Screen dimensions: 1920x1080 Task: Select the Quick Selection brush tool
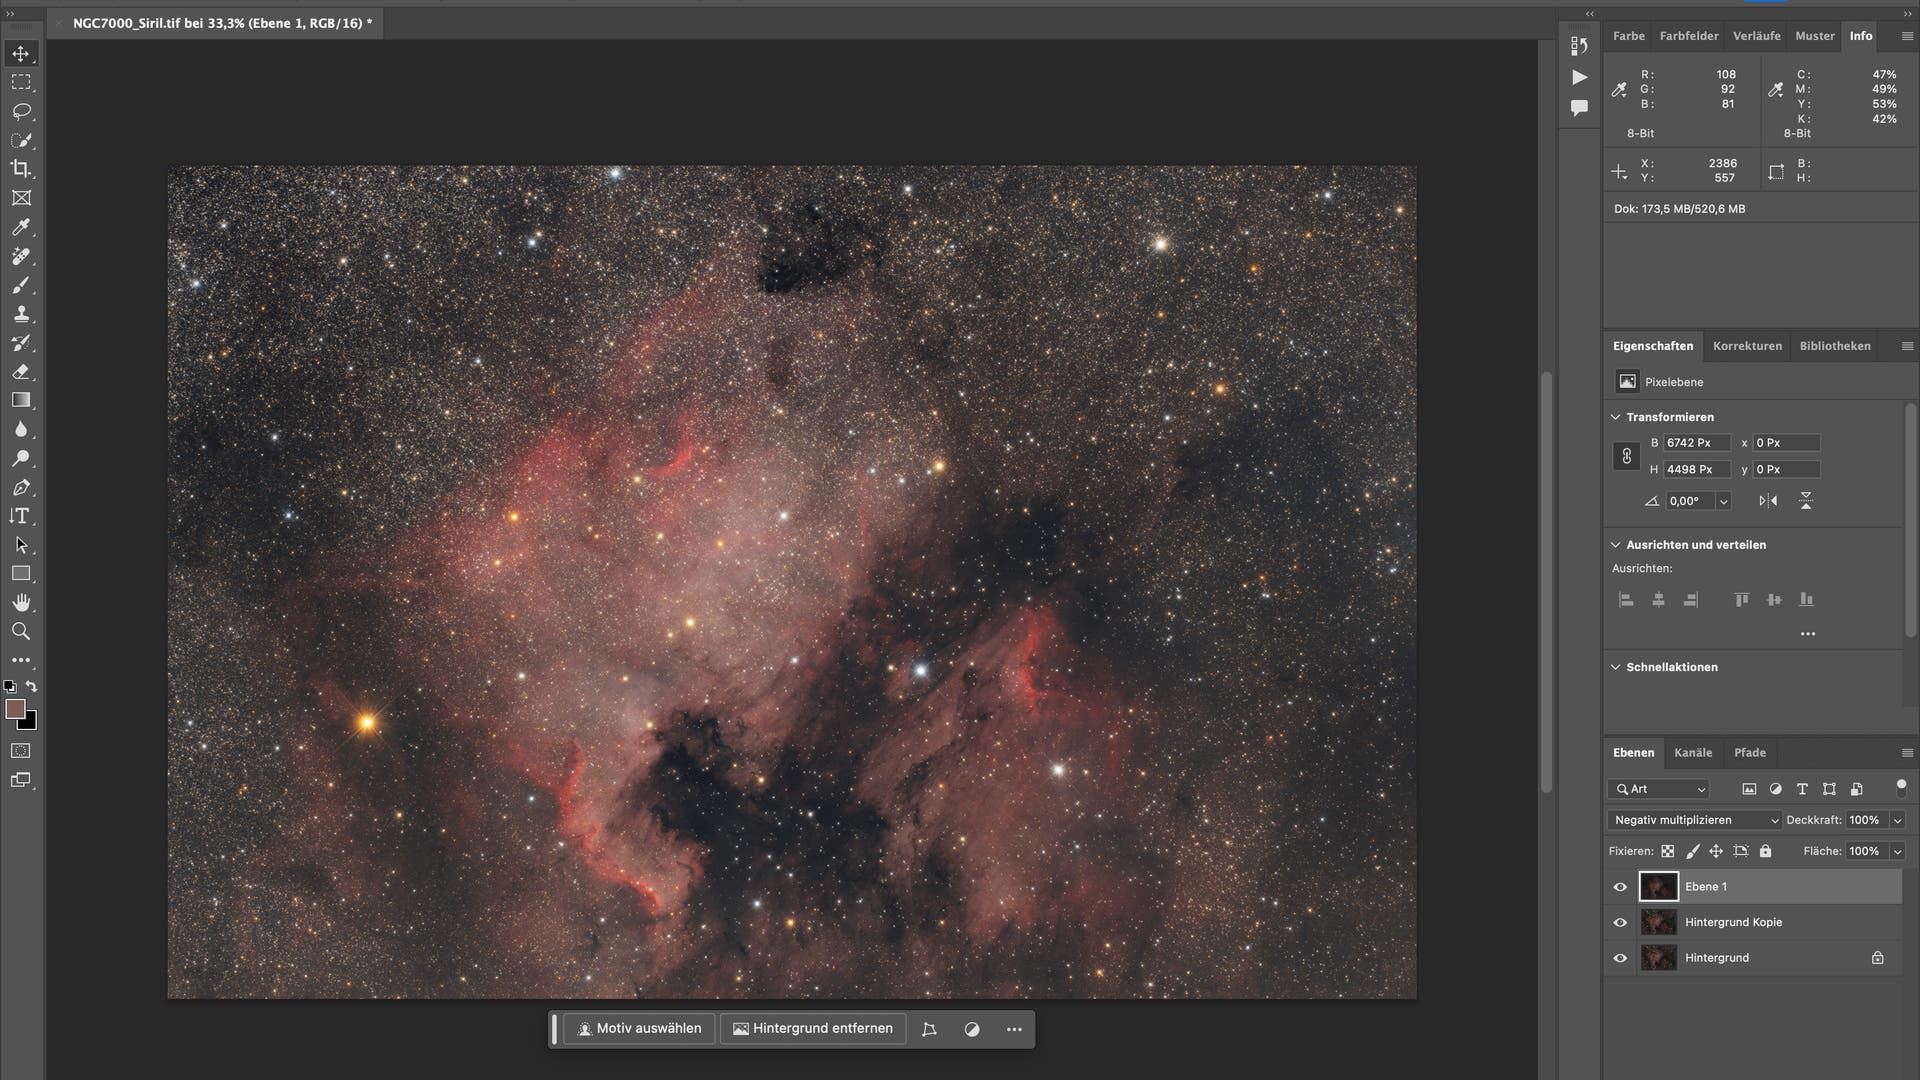point(21,140)
